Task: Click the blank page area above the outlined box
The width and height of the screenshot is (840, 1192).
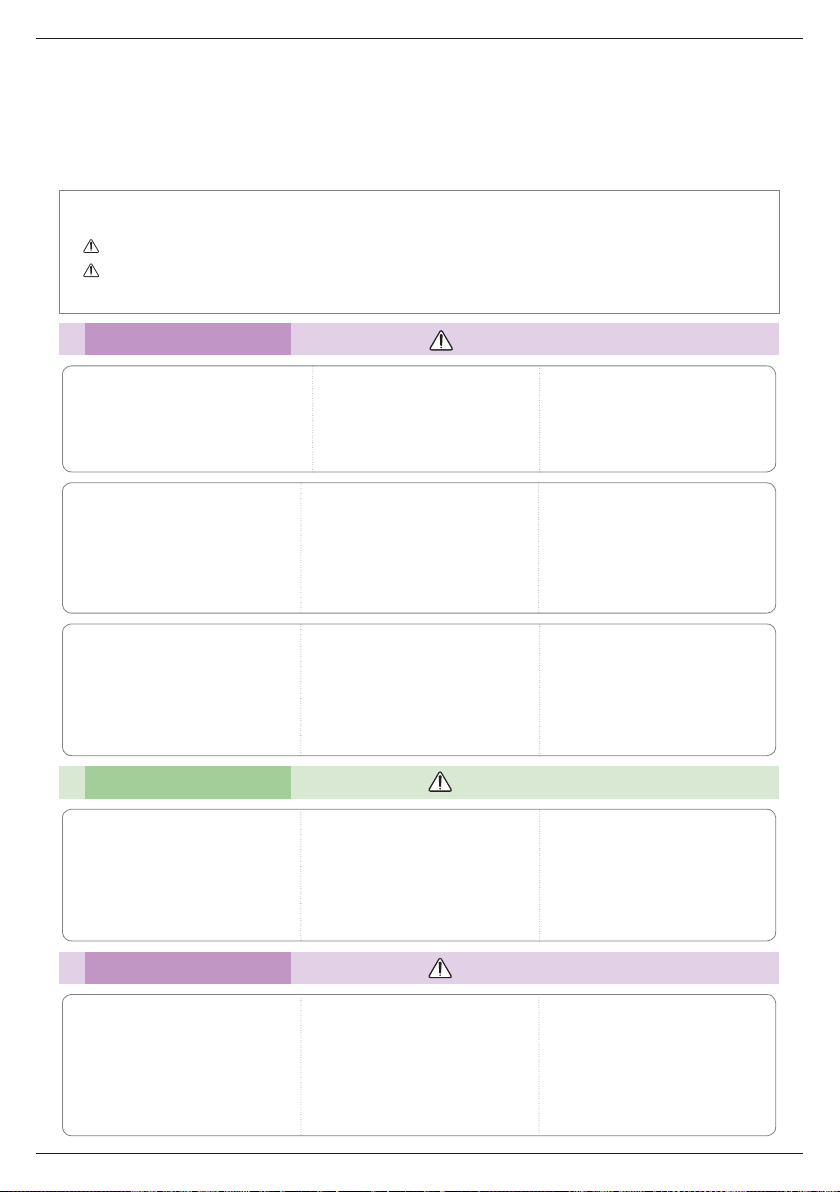Action: click(x=420, y=114)
